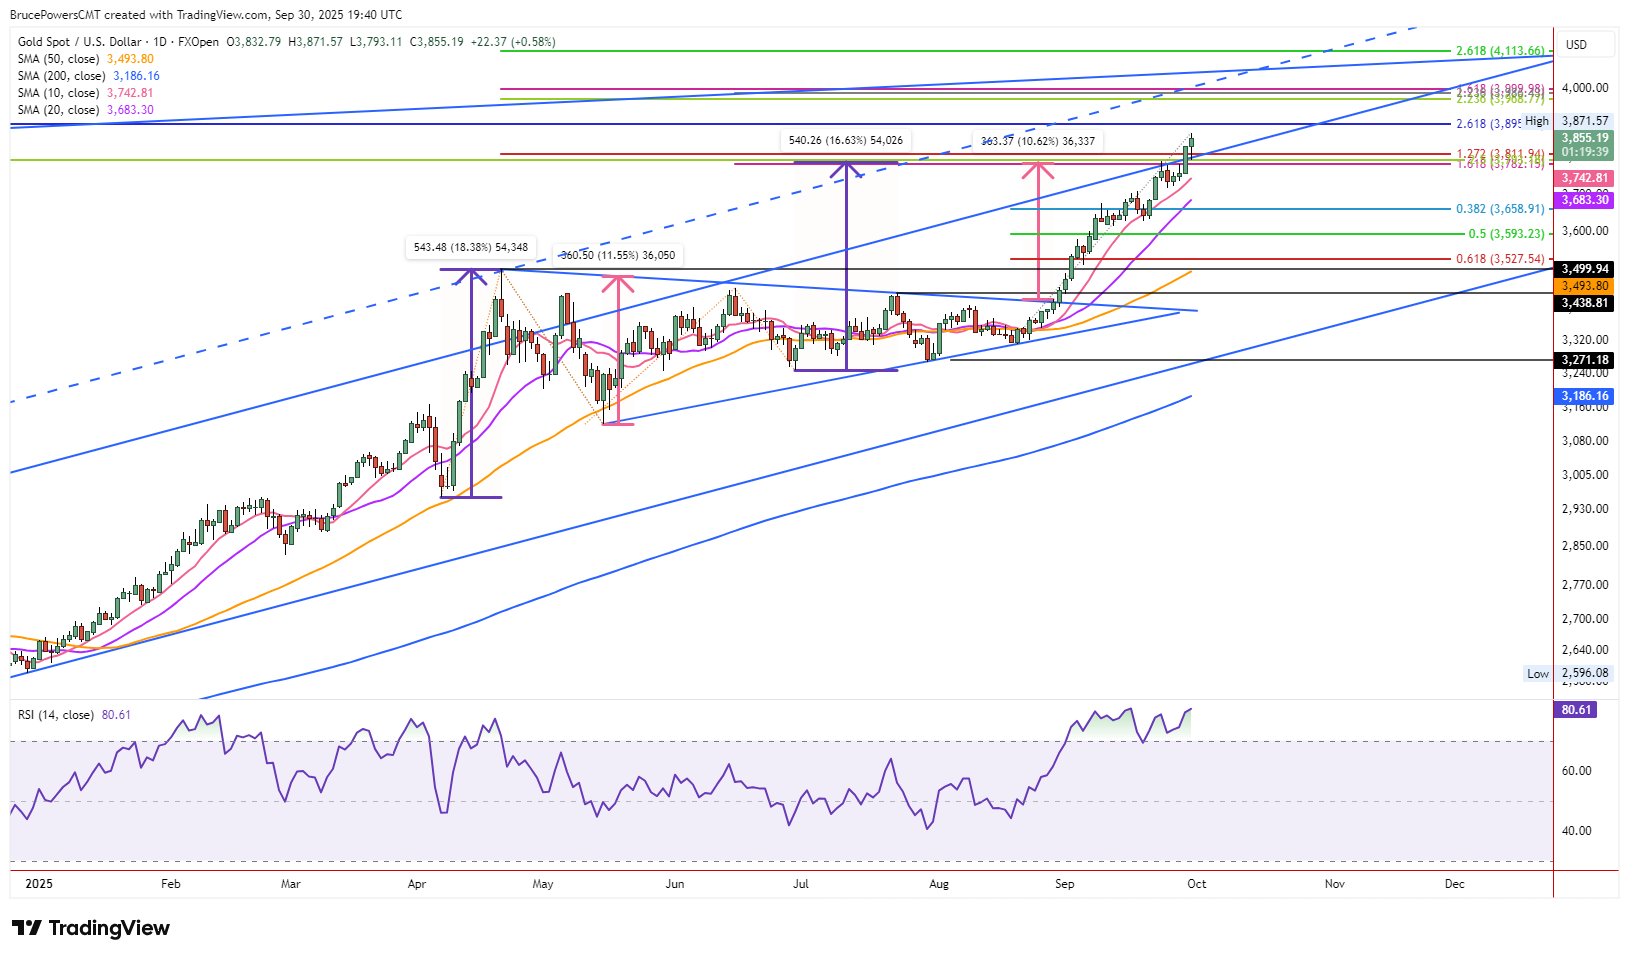Click the TradingView logo at bottom left
Viewport: 1629px width, 958px height.
point(91,928)
